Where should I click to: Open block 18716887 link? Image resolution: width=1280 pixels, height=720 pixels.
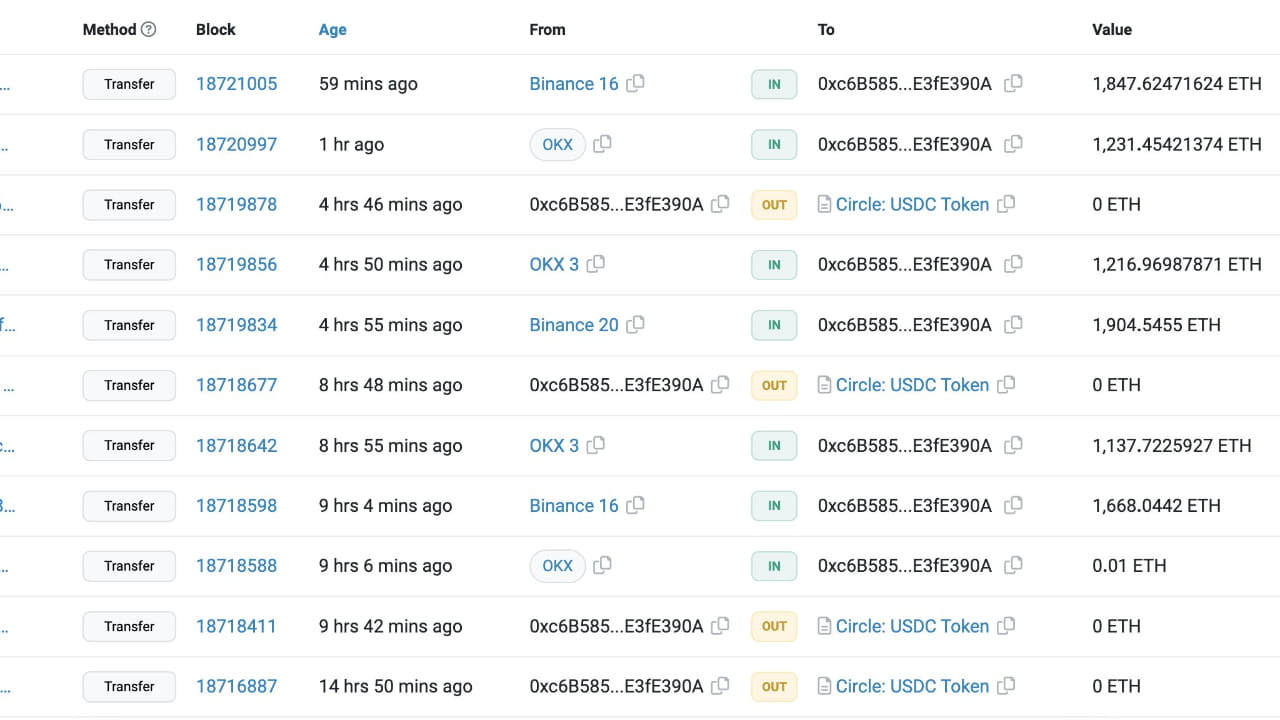tap(236, 686)
